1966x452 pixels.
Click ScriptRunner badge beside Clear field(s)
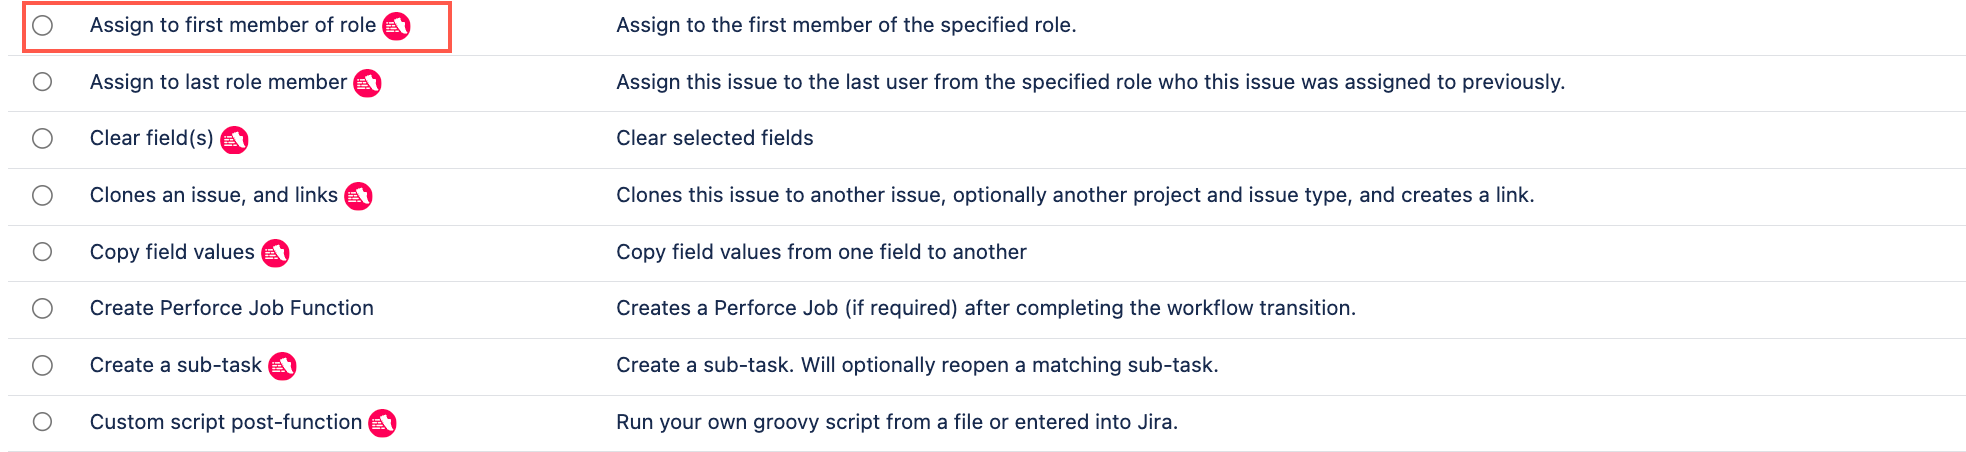coord(234,139)
